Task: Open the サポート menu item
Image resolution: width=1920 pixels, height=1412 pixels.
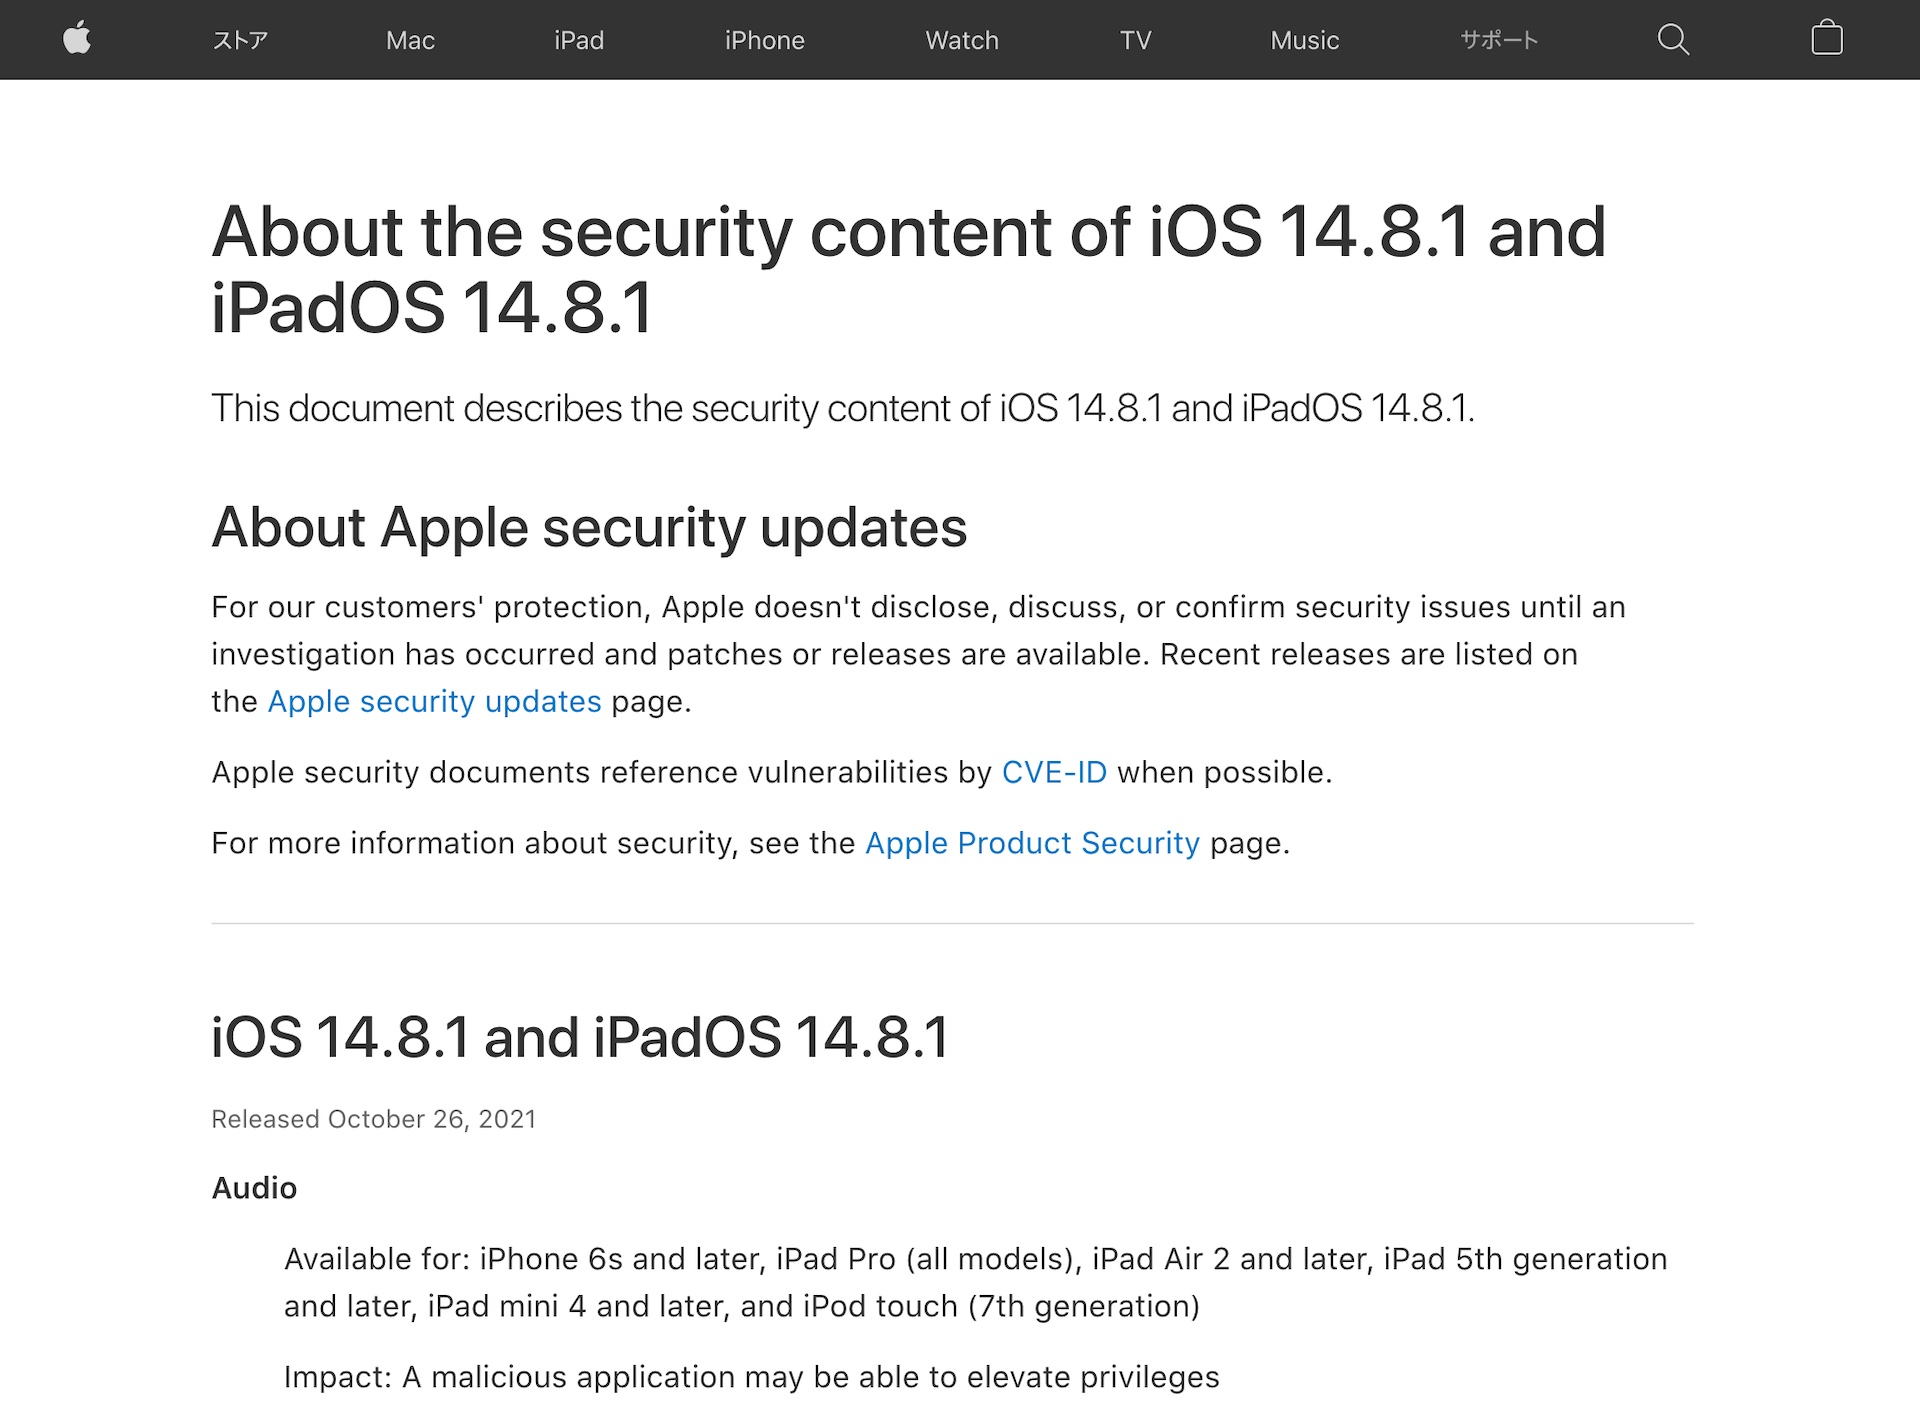Action: coord(1498,40)
